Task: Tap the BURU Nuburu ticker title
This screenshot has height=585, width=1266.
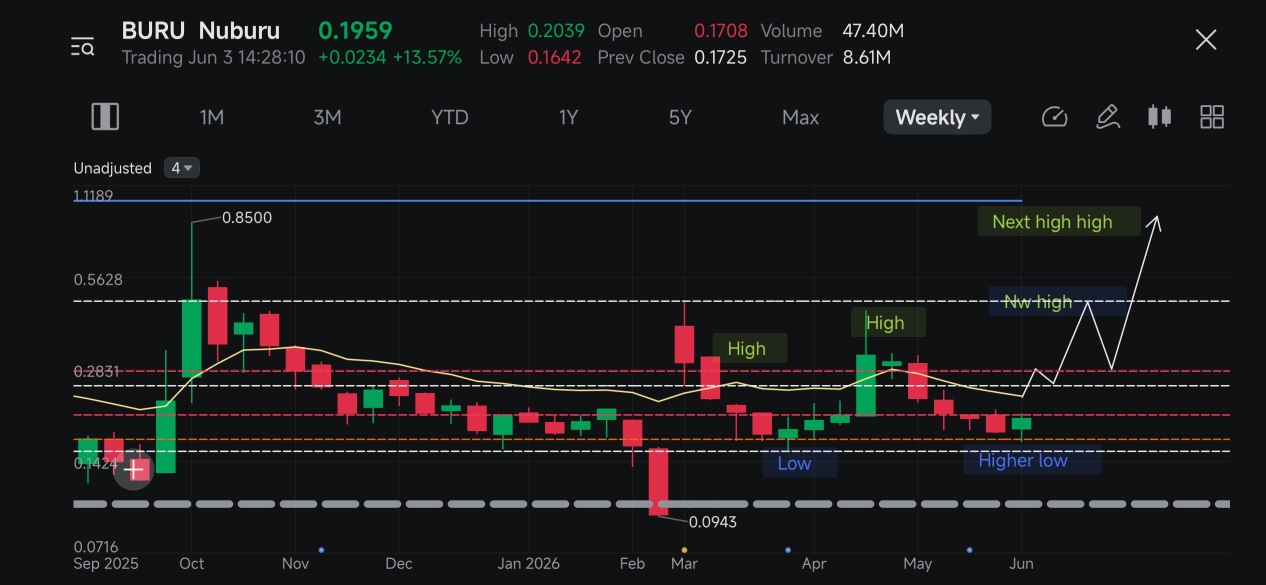Action: (x=201, y=31)
